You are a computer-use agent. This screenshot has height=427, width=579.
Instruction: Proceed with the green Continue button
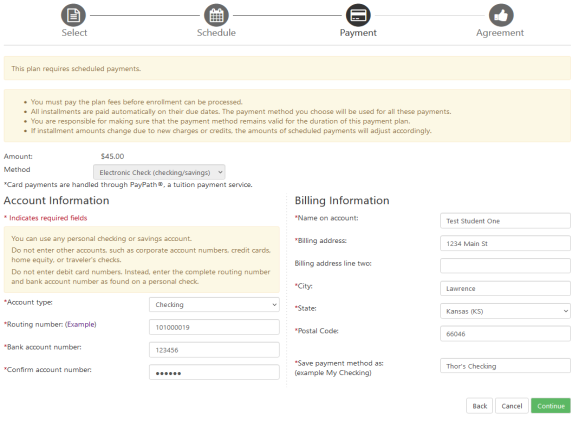(551, 406)
